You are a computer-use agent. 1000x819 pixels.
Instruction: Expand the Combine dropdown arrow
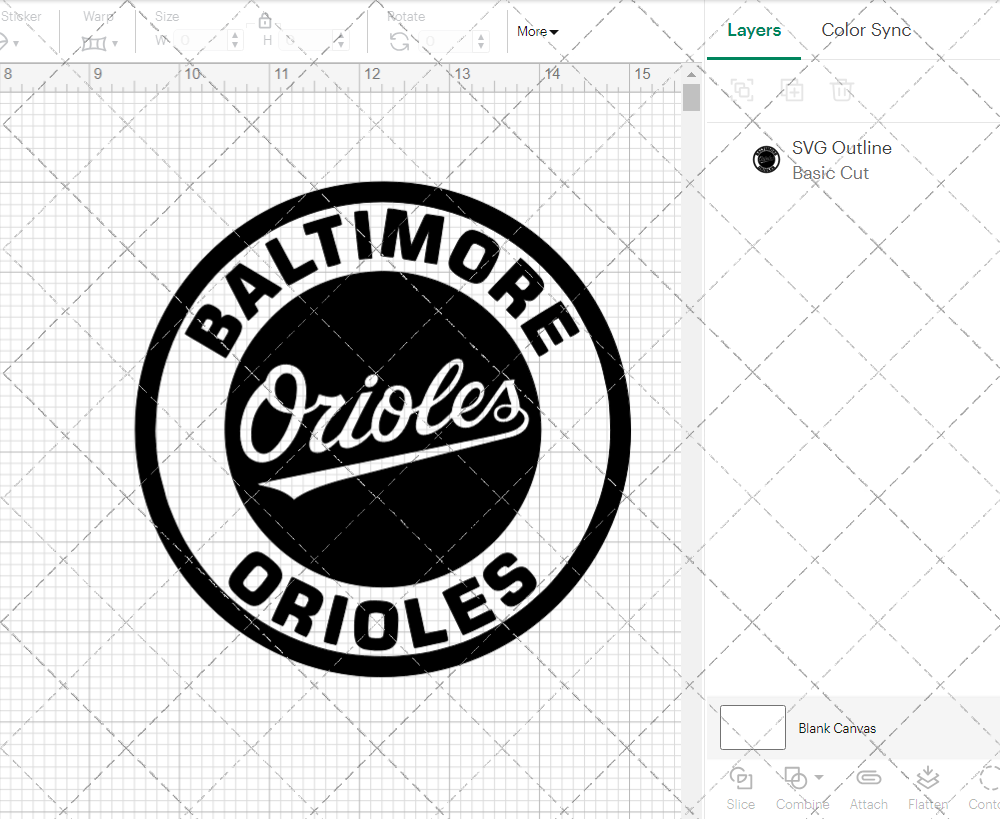819,777
